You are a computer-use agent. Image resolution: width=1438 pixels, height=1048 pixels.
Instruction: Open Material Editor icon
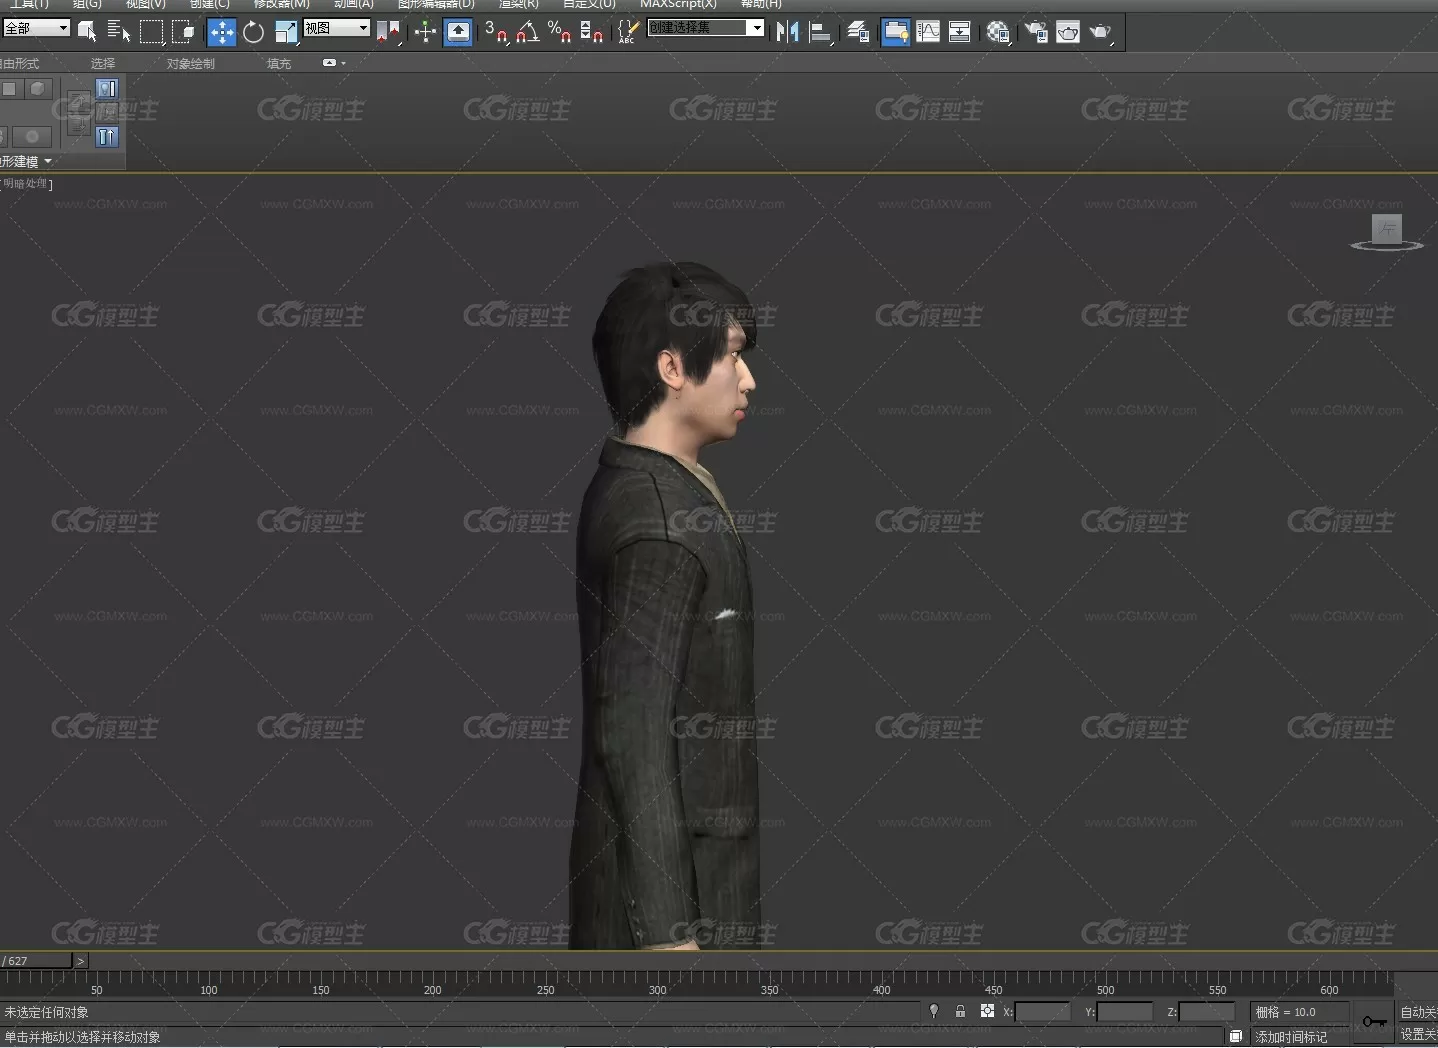tap(998, 32)
